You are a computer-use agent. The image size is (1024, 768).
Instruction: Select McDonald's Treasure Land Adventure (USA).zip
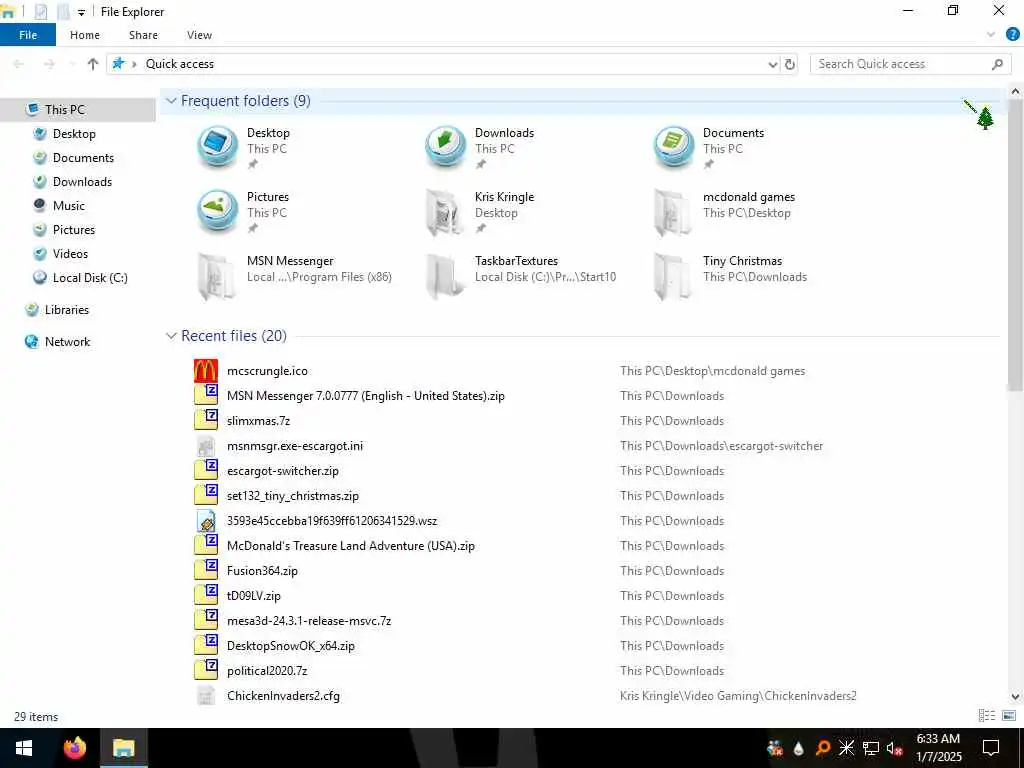pos(351,546)
